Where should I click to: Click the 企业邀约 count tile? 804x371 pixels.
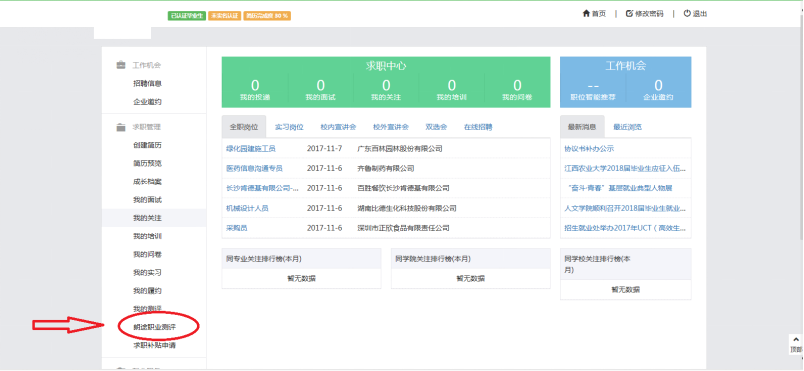click(658, 89)
